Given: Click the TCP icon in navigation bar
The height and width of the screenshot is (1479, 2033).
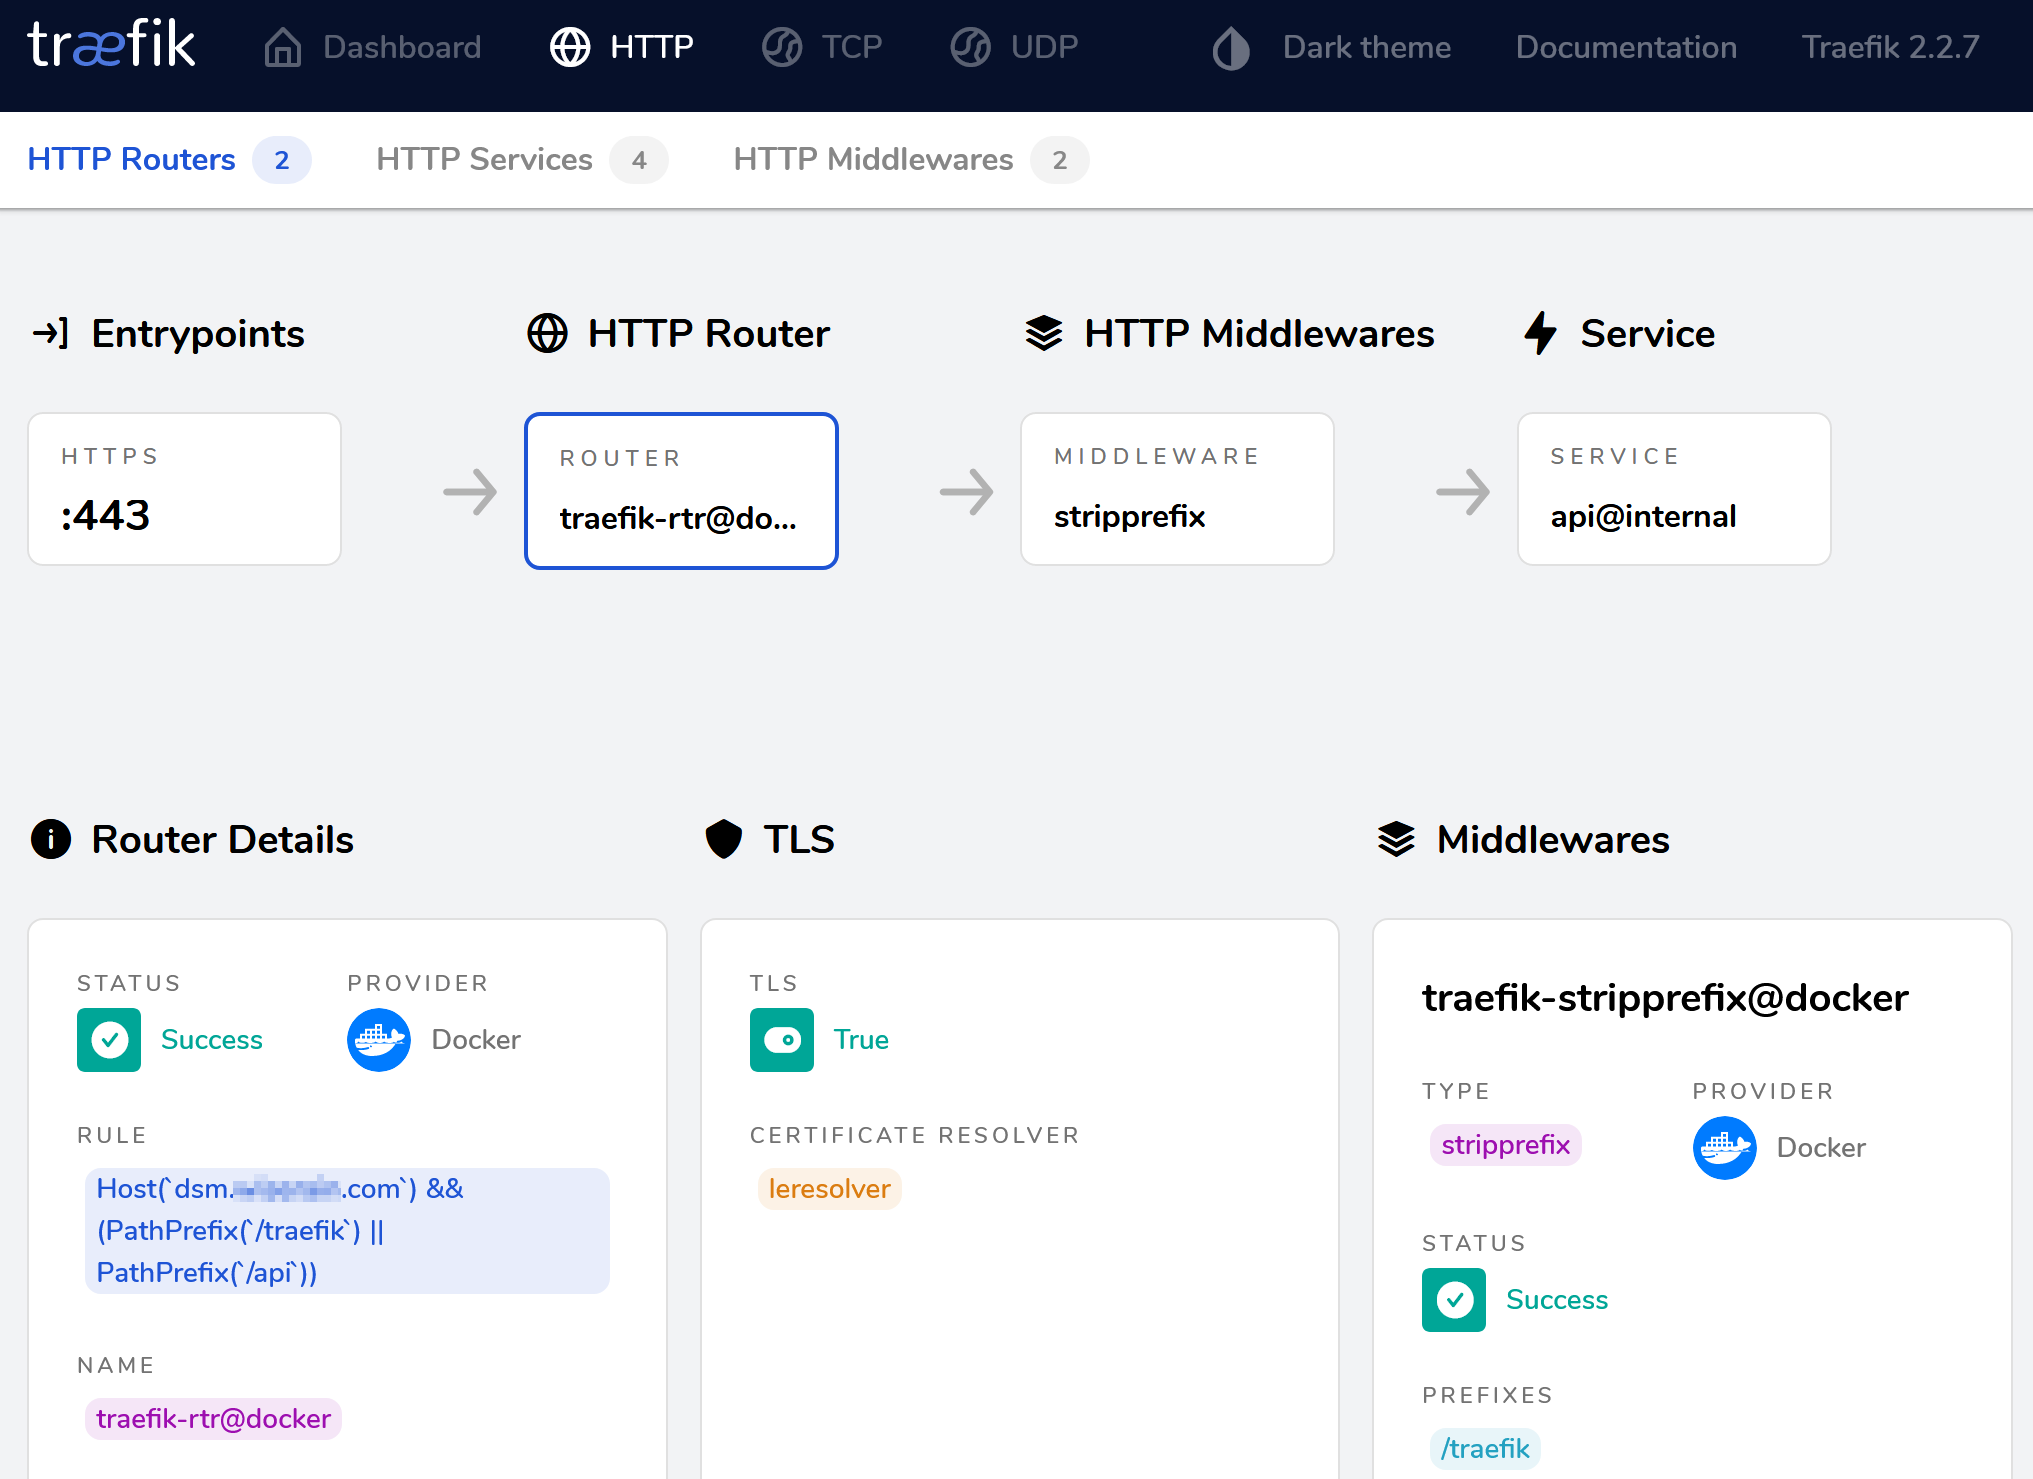Looking at the screenshot, I should click(x=782, y=47).
